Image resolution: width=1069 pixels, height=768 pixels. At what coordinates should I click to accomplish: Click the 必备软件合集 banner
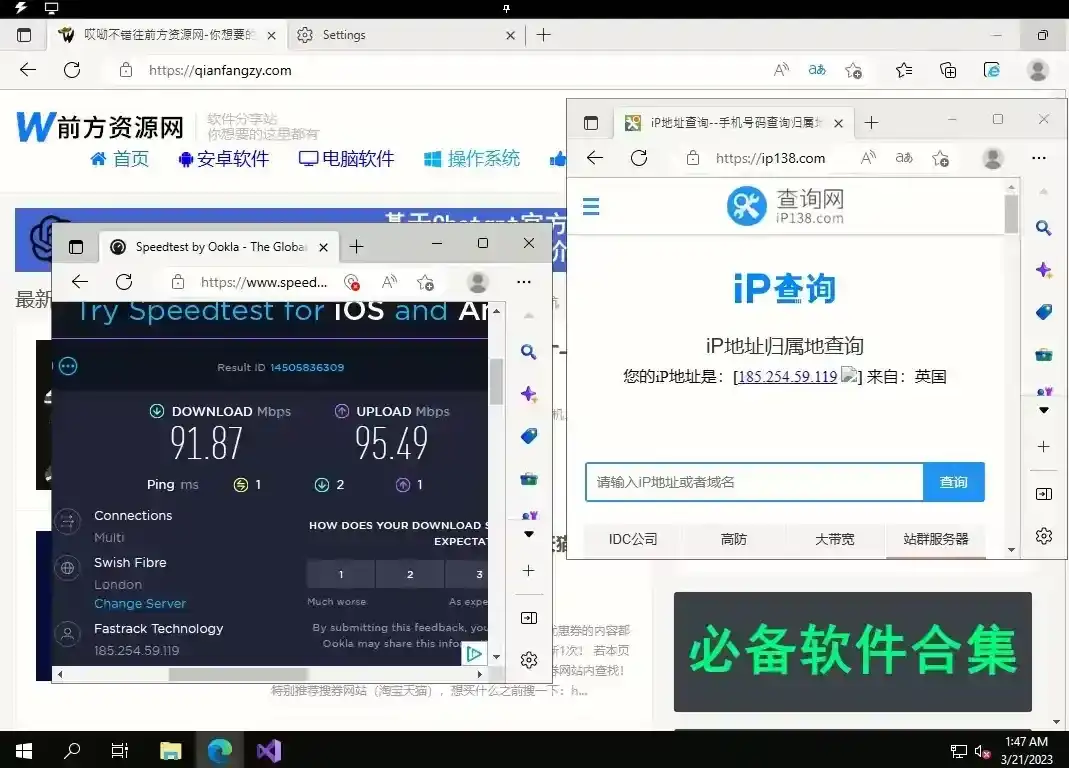point(852,651)
